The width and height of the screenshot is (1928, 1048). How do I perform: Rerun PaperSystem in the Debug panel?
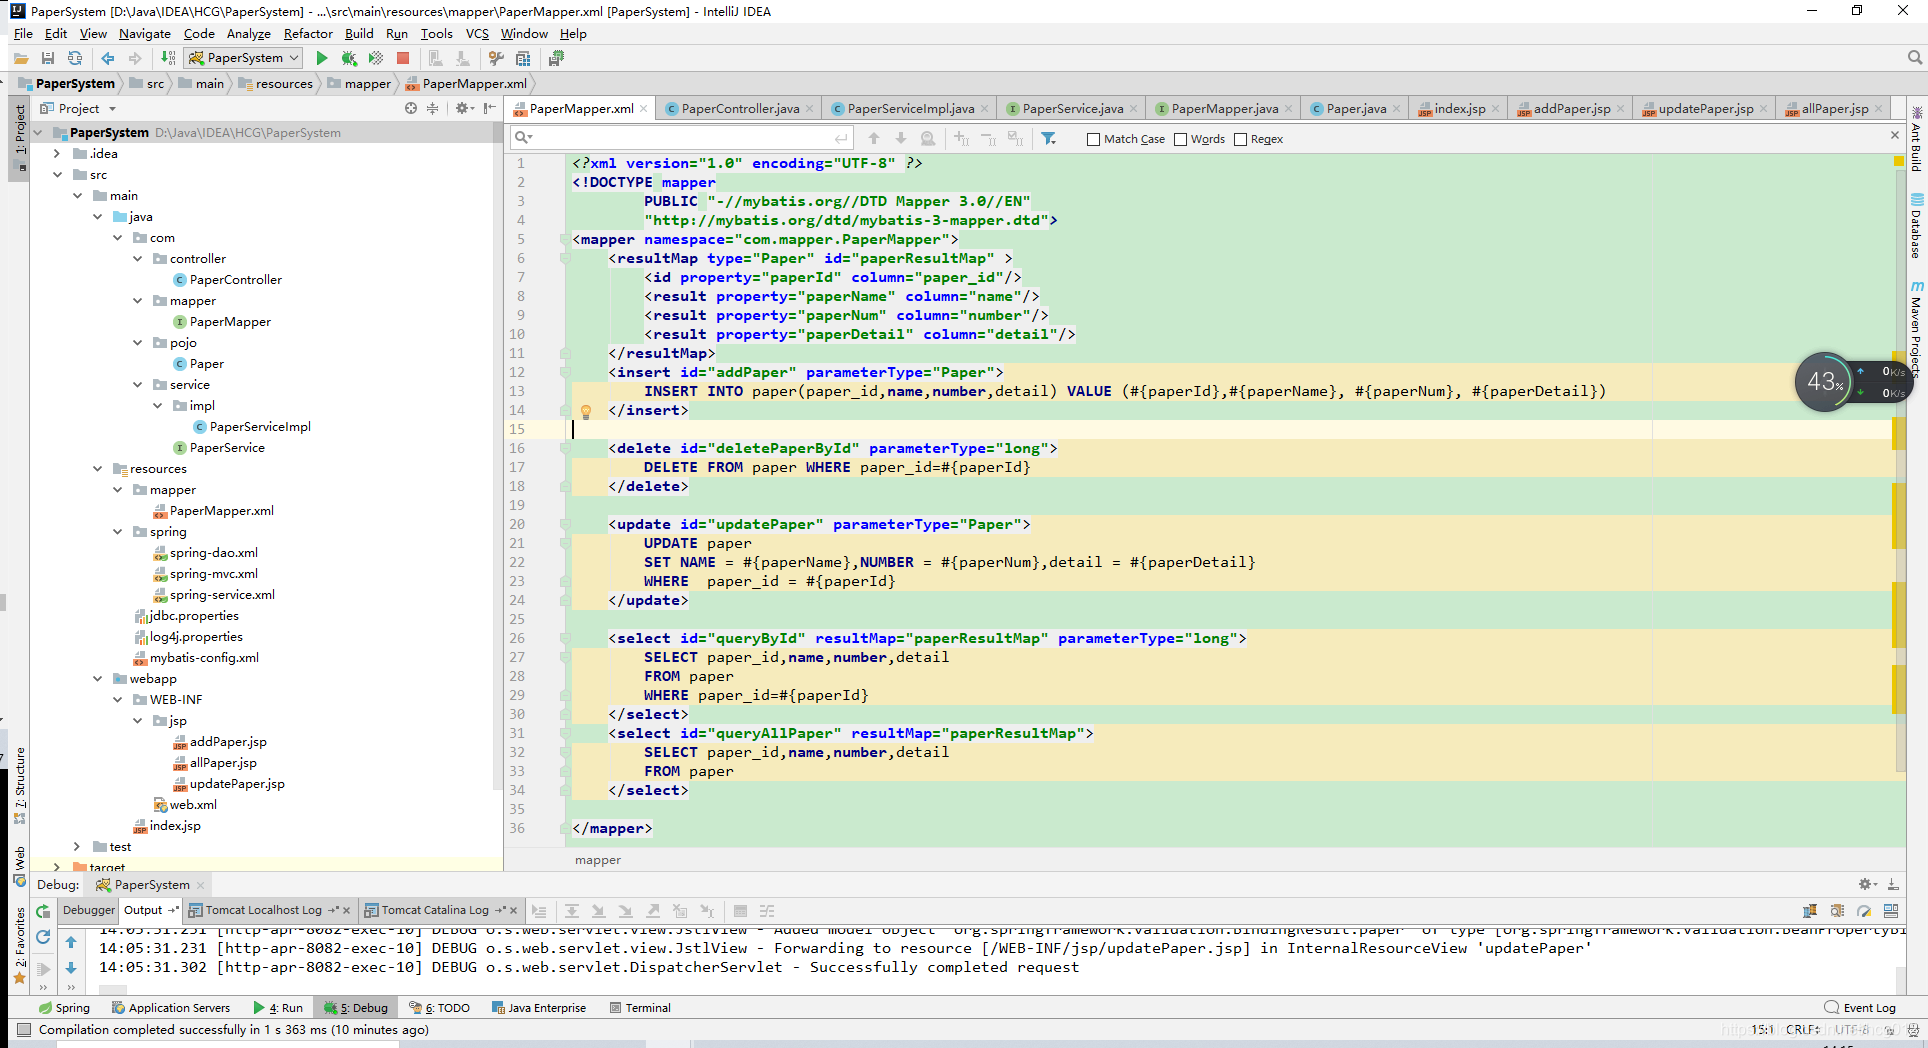(43, 911)
